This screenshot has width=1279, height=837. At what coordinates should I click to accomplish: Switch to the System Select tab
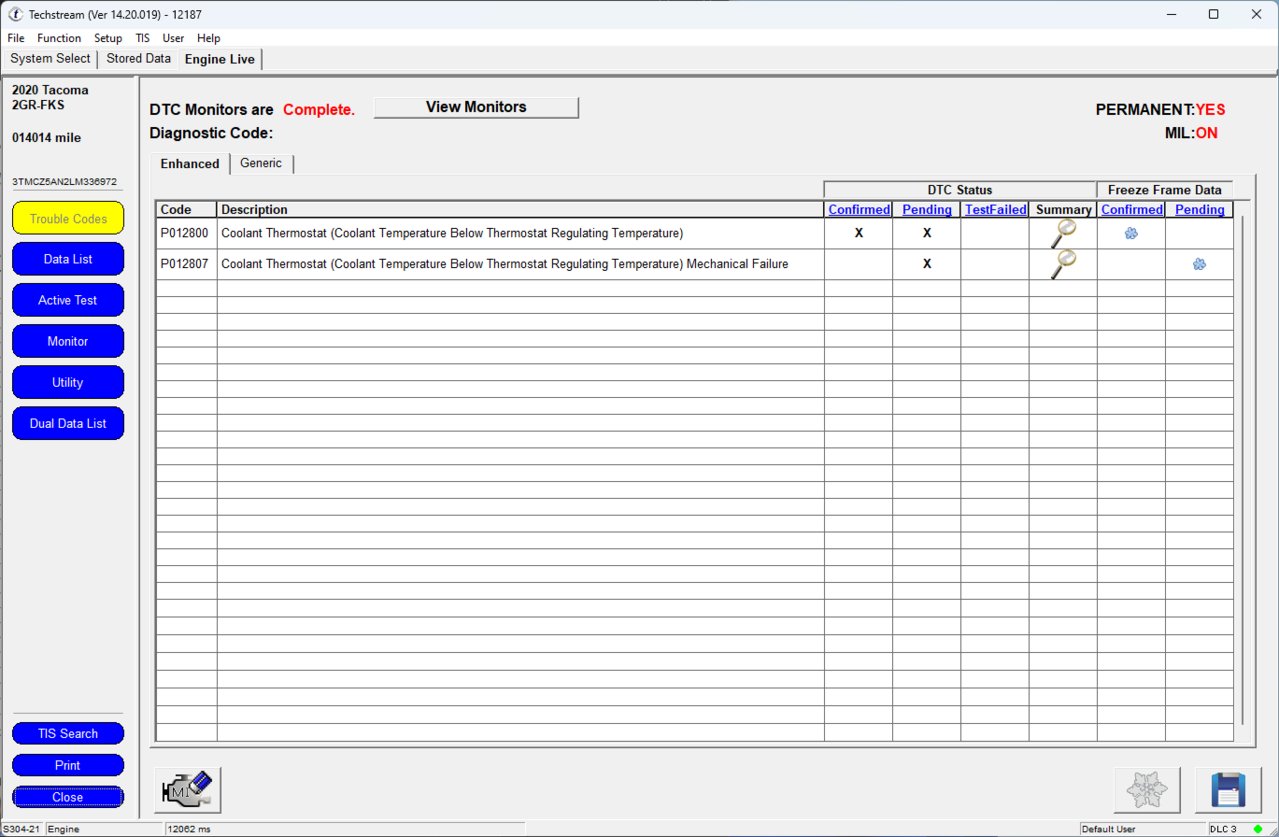[x=50, y=59]
